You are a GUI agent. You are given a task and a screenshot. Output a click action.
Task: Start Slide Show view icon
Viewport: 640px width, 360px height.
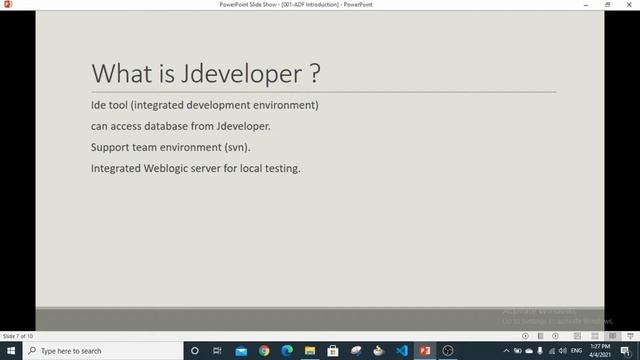631,336
